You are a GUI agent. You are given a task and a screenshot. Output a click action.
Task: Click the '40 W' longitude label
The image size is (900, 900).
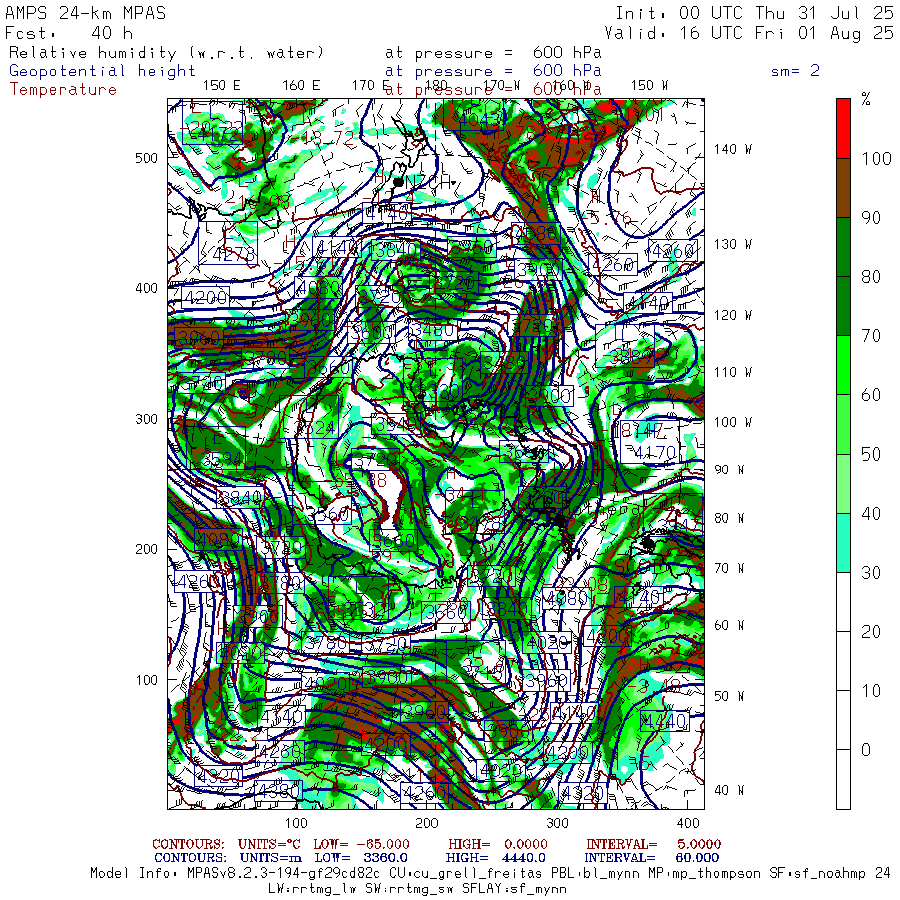pos(729,790)
